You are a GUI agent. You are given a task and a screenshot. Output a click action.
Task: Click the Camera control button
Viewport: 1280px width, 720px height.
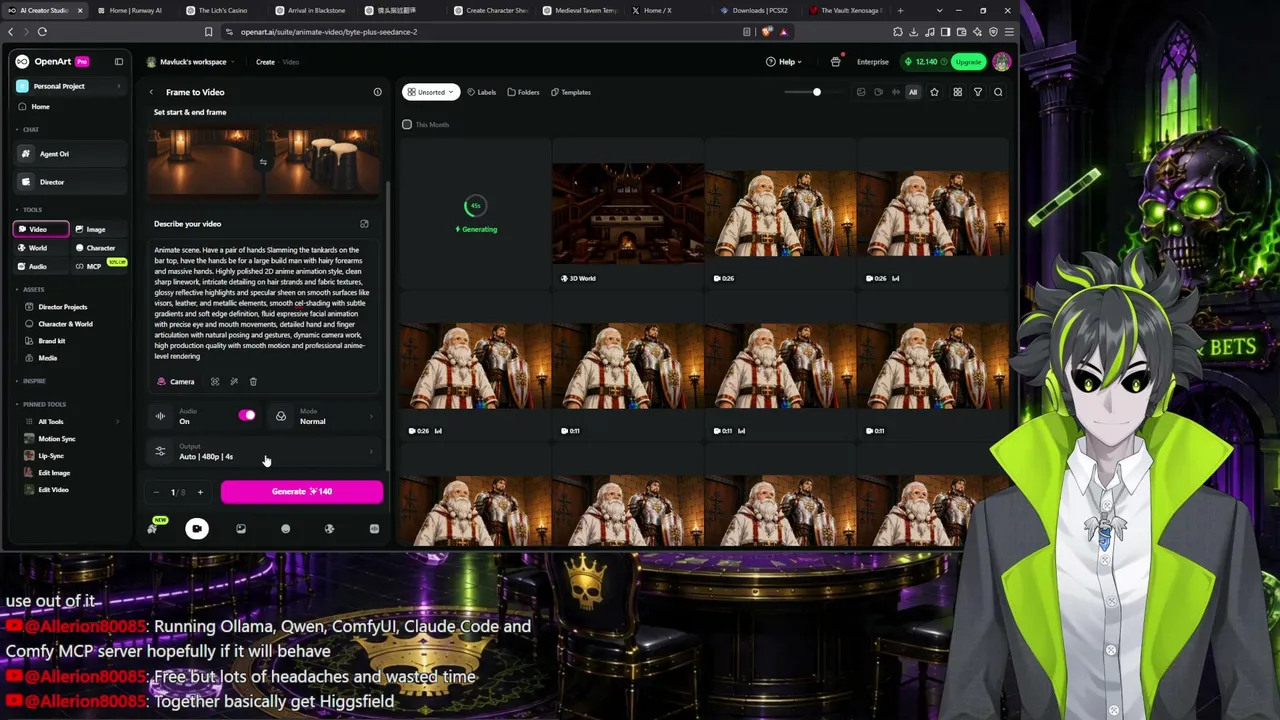coord(176,382)
